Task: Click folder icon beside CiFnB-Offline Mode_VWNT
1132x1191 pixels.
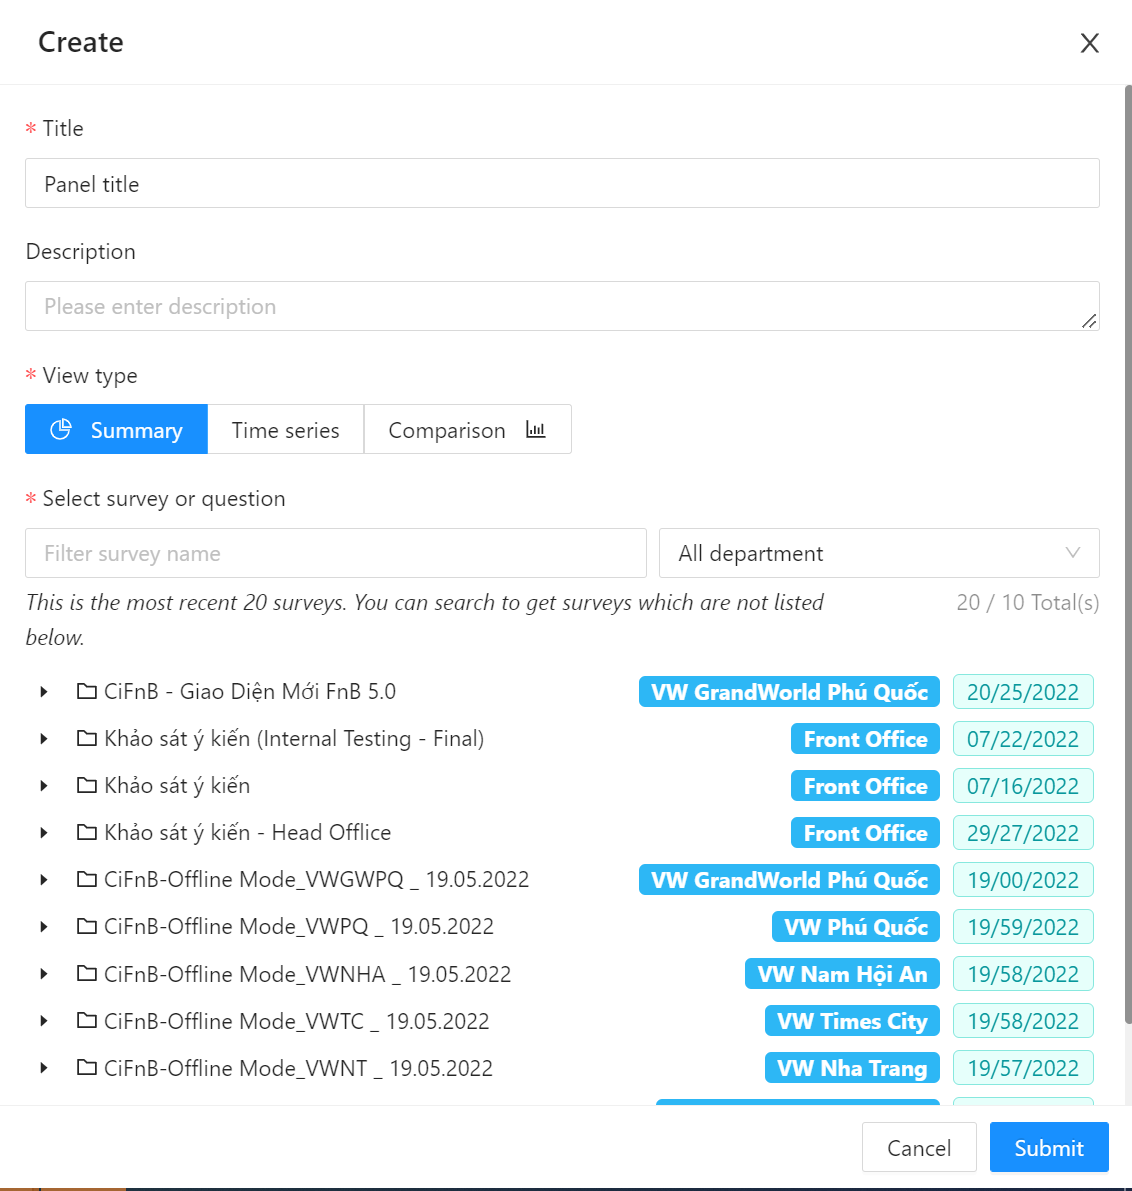Action: [x=87, y=1068]
